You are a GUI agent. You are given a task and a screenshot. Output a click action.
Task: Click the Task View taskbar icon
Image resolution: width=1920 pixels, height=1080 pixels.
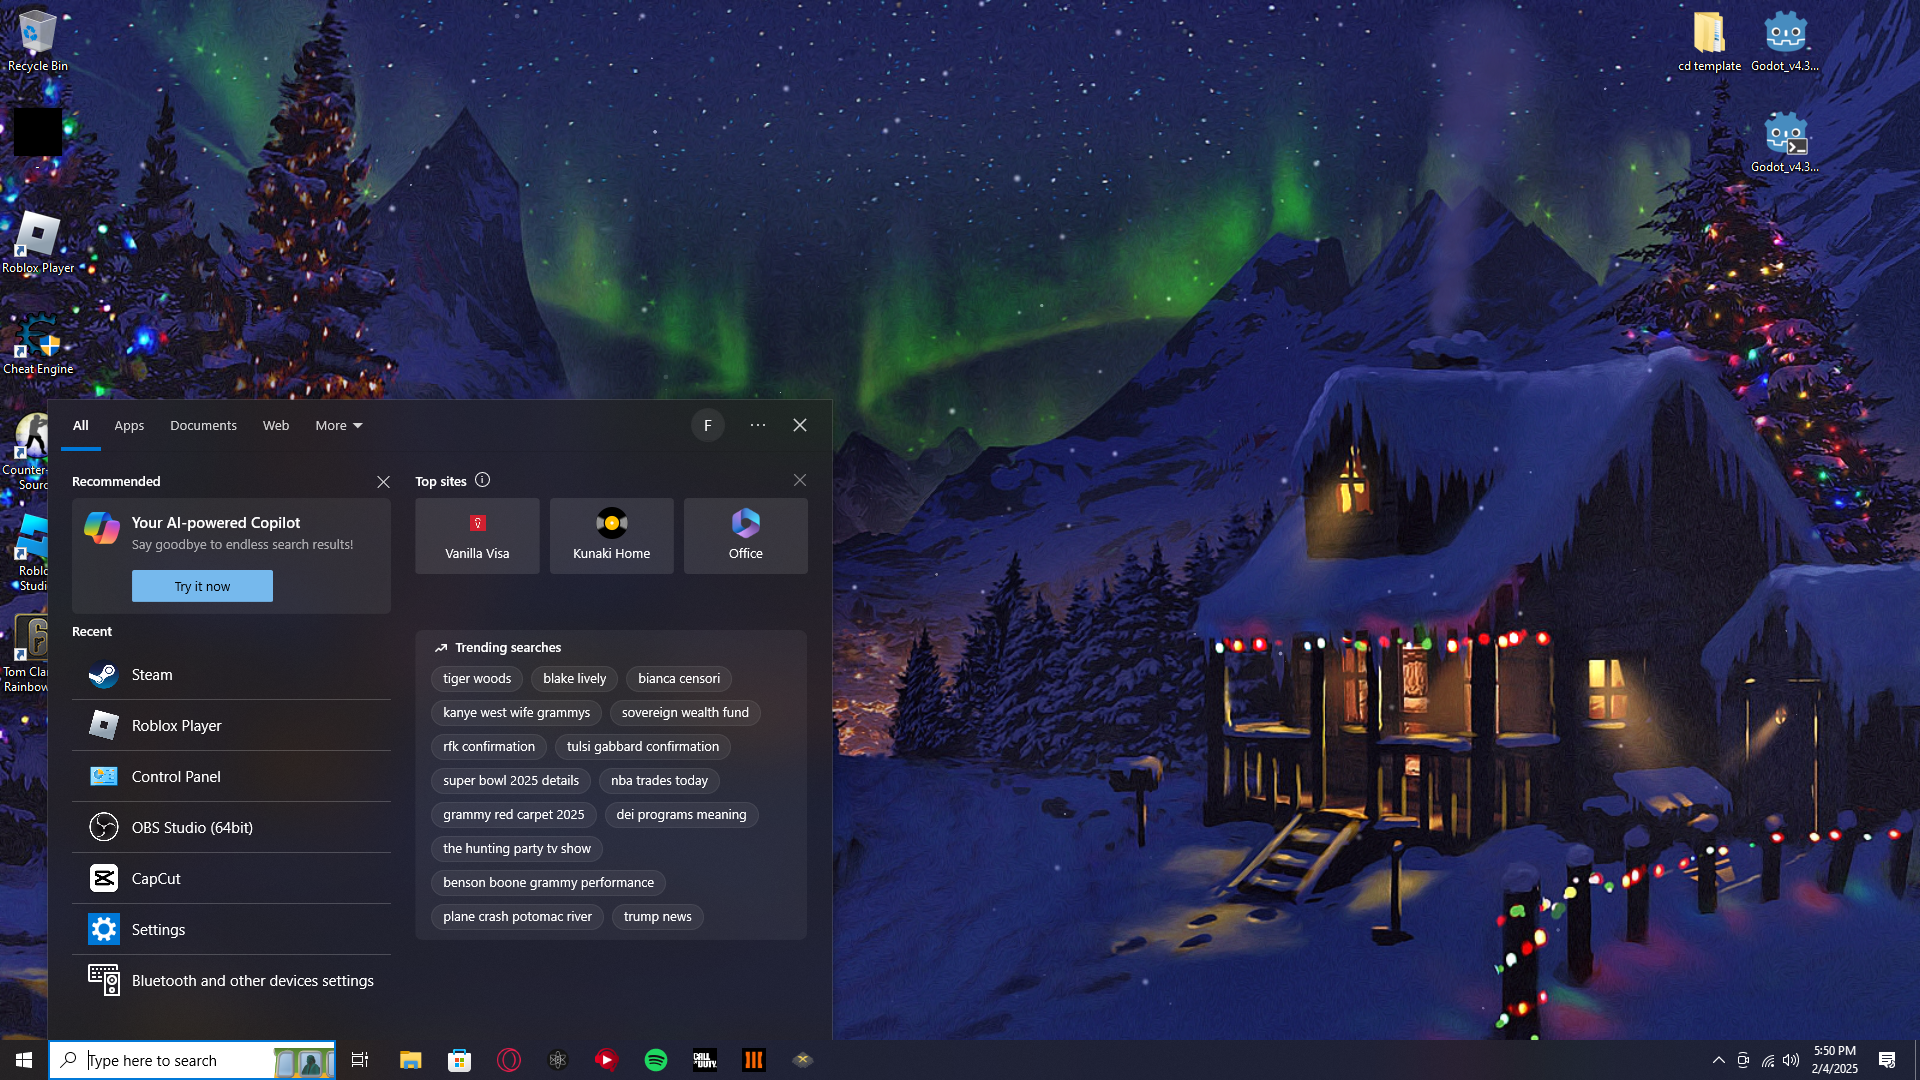coord(360,1060)
